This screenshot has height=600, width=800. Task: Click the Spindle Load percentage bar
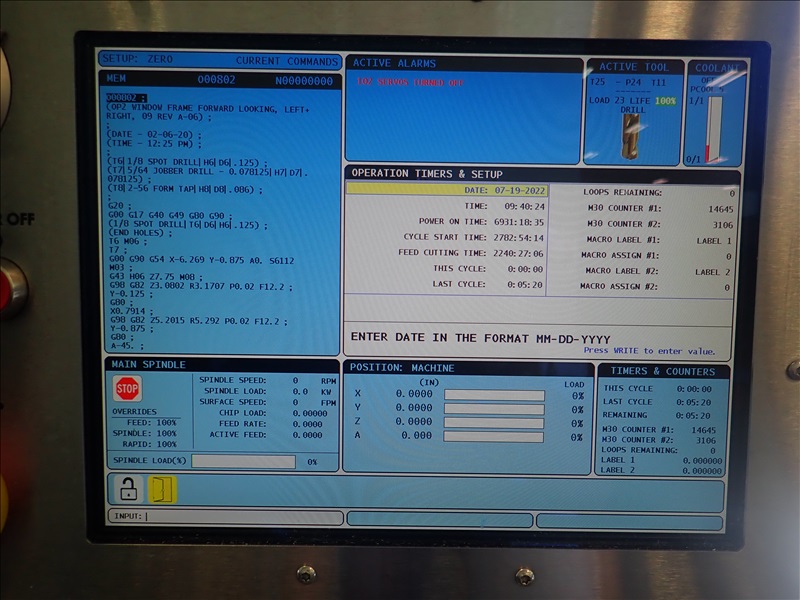point(243,462)
